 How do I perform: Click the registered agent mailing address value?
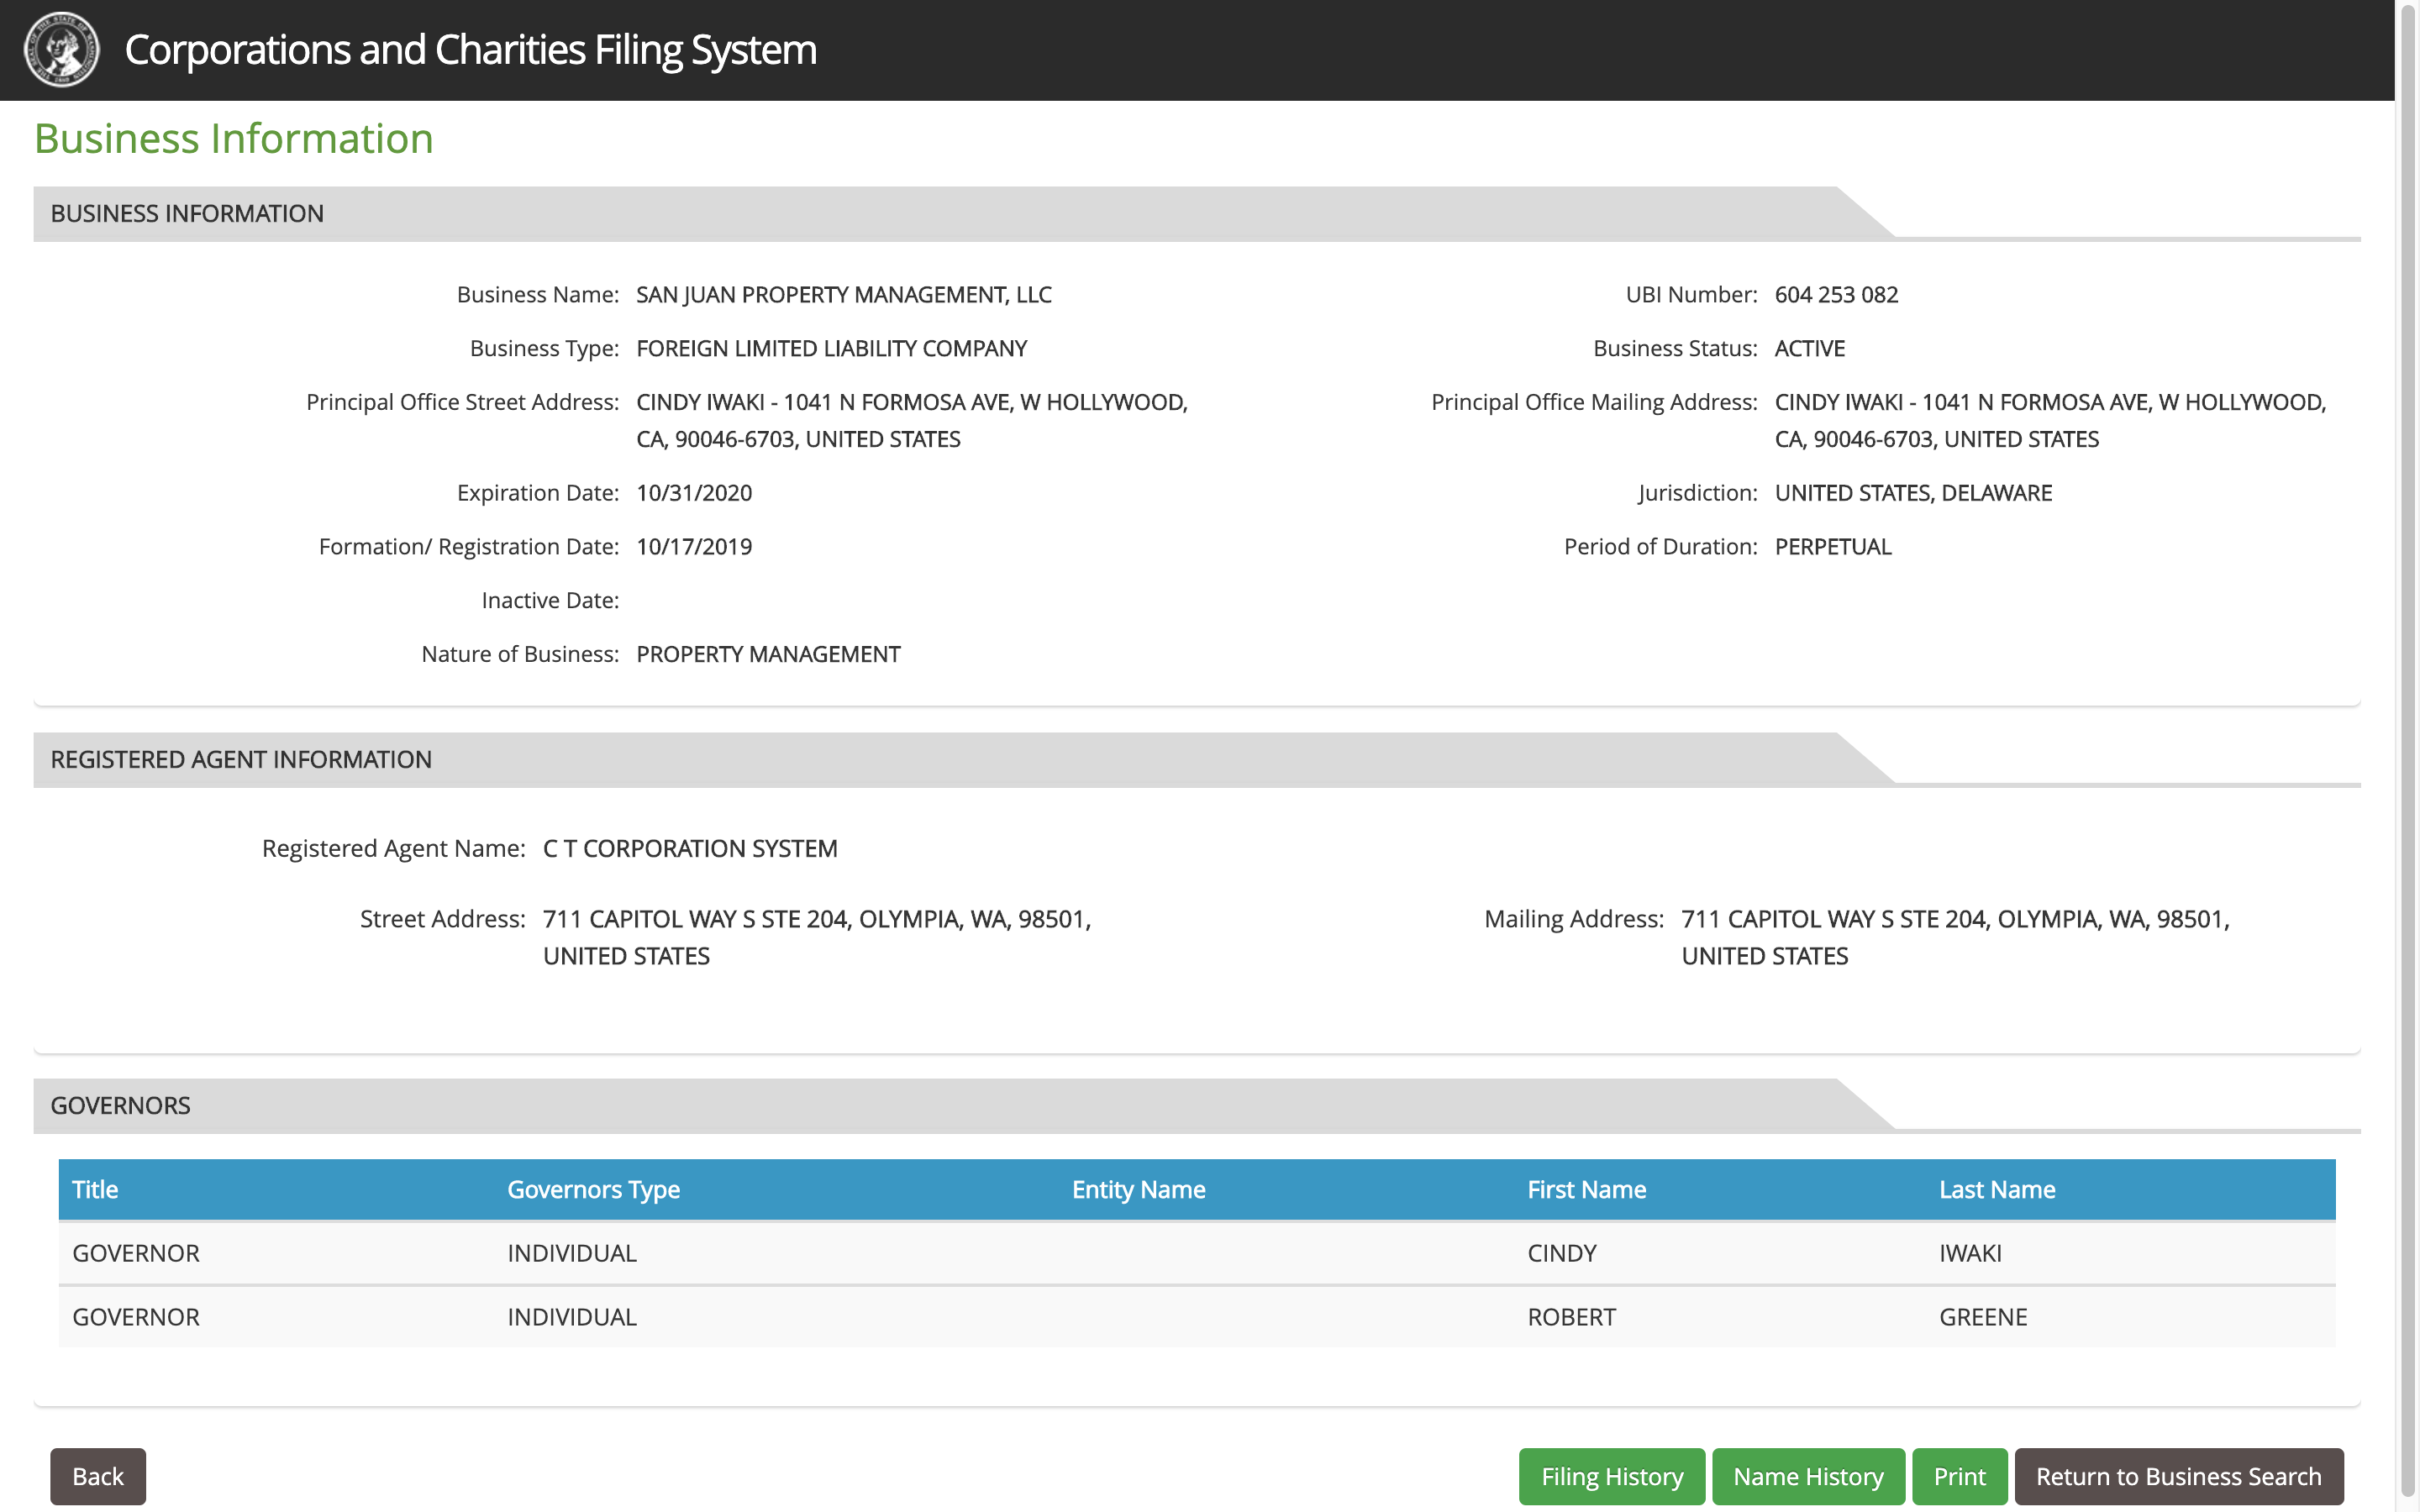pyautogui.click(x=1955, y=937)
